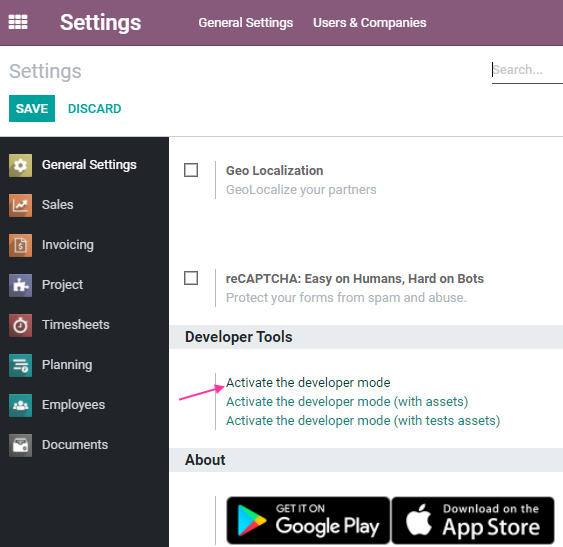Click the General Settings gear icon
Viewport: 563px width, 547px height.
click(x=20, y=165)
